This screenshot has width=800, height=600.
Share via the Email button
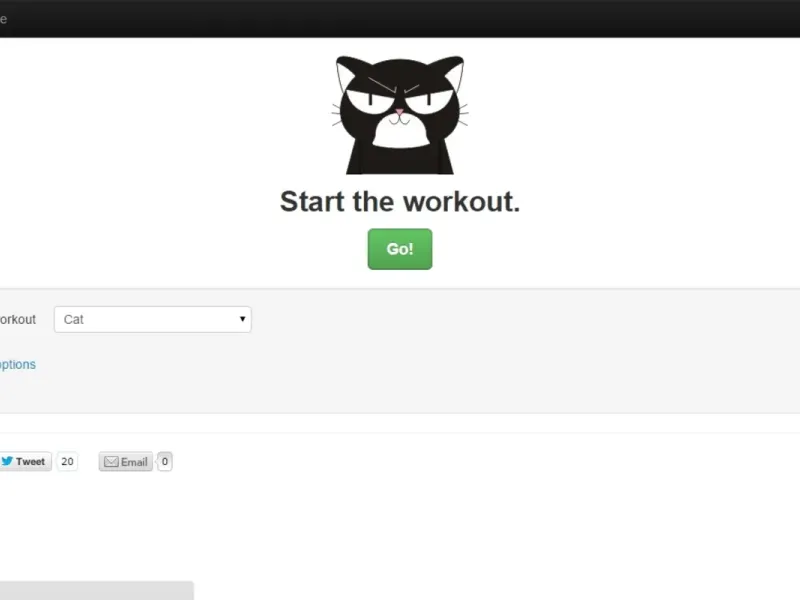(126, 462)
